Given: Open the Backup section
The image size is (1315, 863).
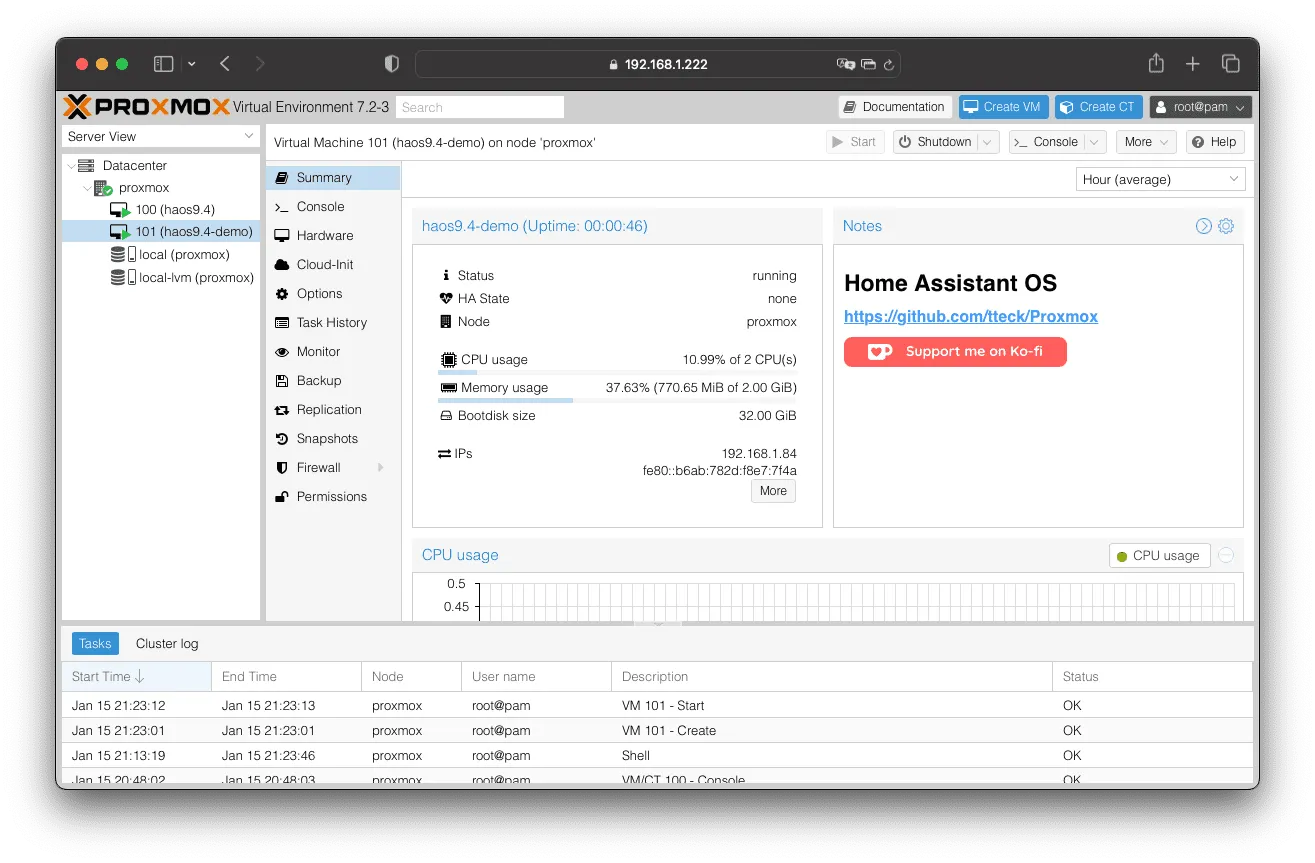Looking at the screenshot, I should click(x=332, y=381).
